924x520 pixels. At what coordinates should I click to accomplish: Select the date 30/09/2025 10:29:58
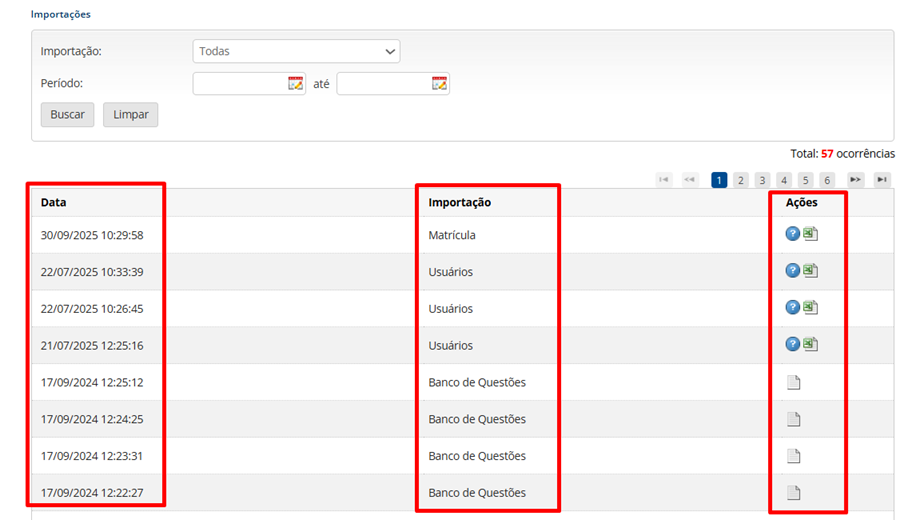(92, 235)
